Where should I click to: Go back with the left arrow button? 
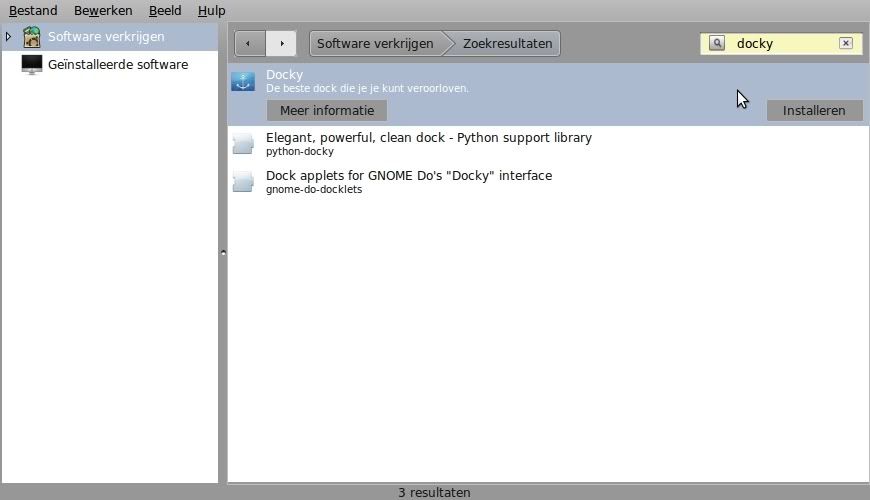coord(250,44)
